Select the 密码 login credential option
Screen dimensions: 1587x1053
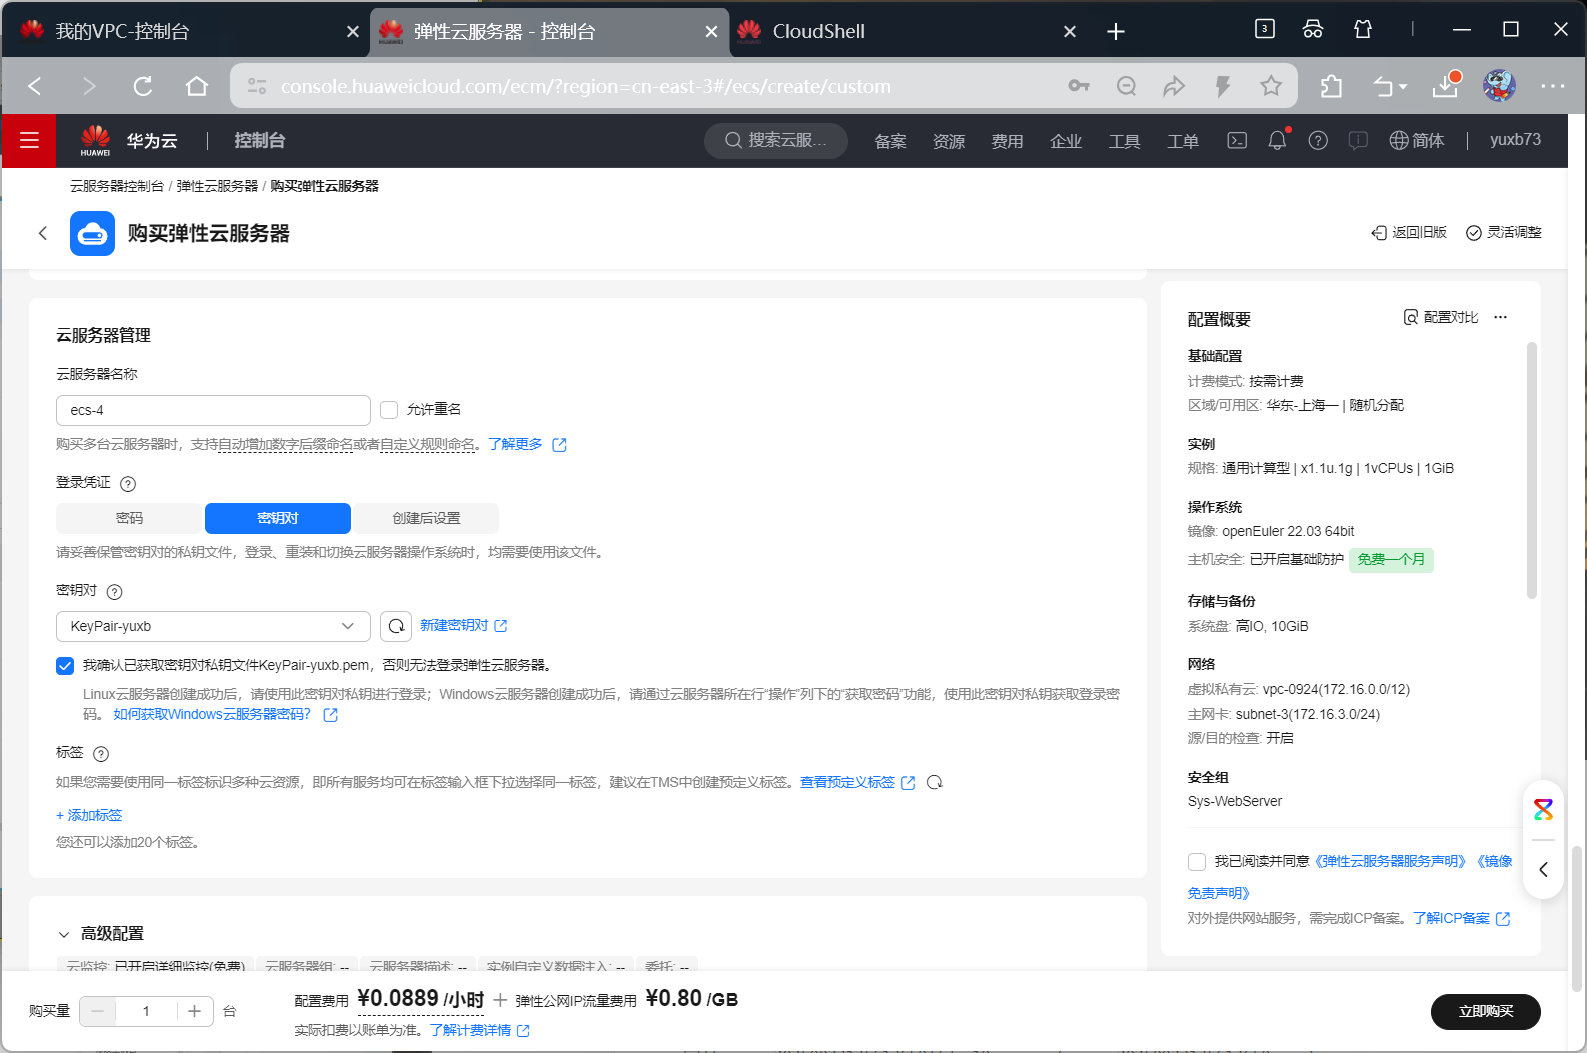(130, 518)
